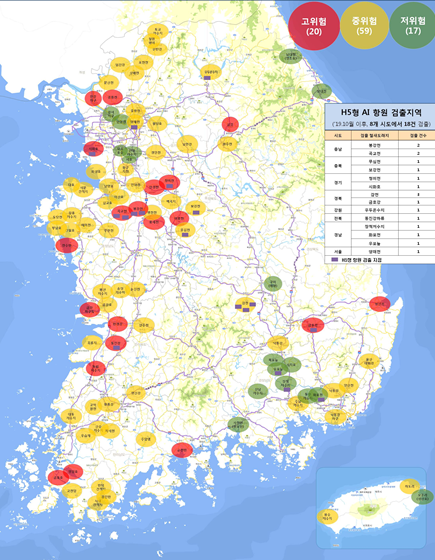This screenshot has height=560, width=435.
Task: Click the red marker on the far east coast
Action: pos(380,304)
